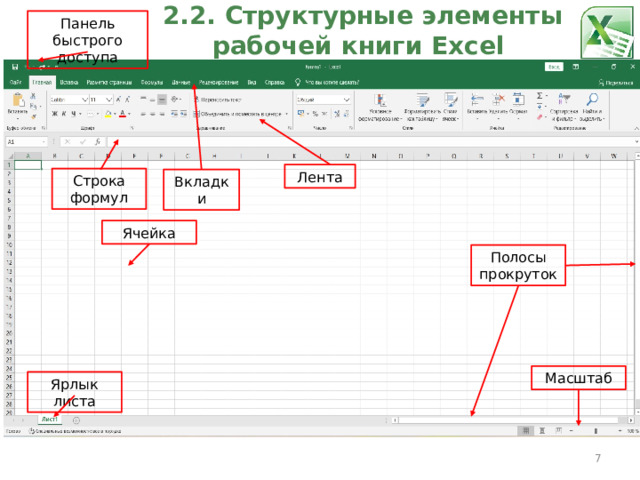
Task: Align text left in the cell
Action: coord(143,114)
